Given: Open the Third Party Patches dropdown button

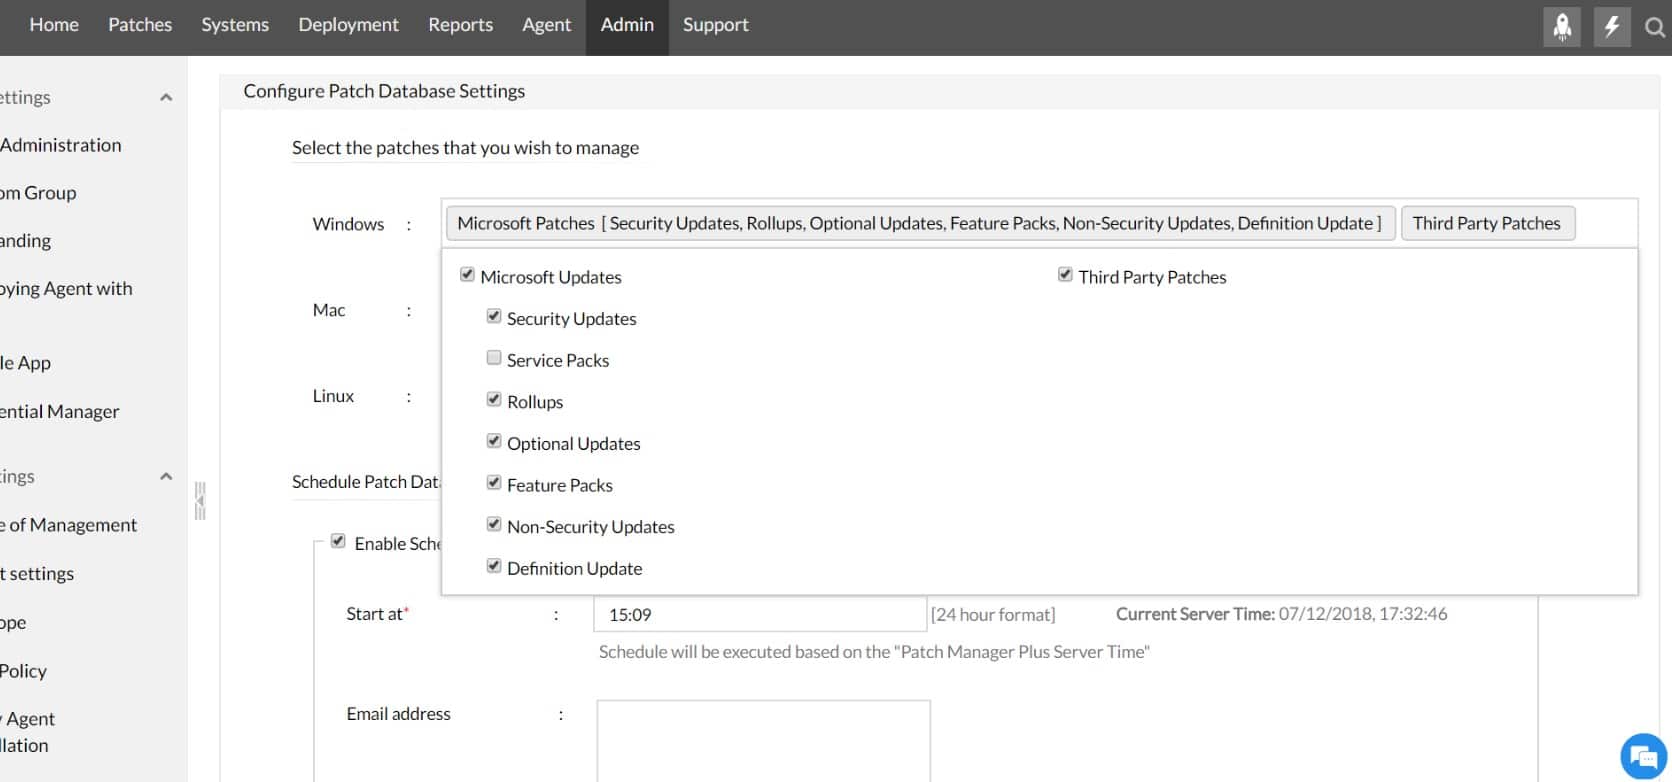Looking at the screenshot, I should (x=1487, y=223).
